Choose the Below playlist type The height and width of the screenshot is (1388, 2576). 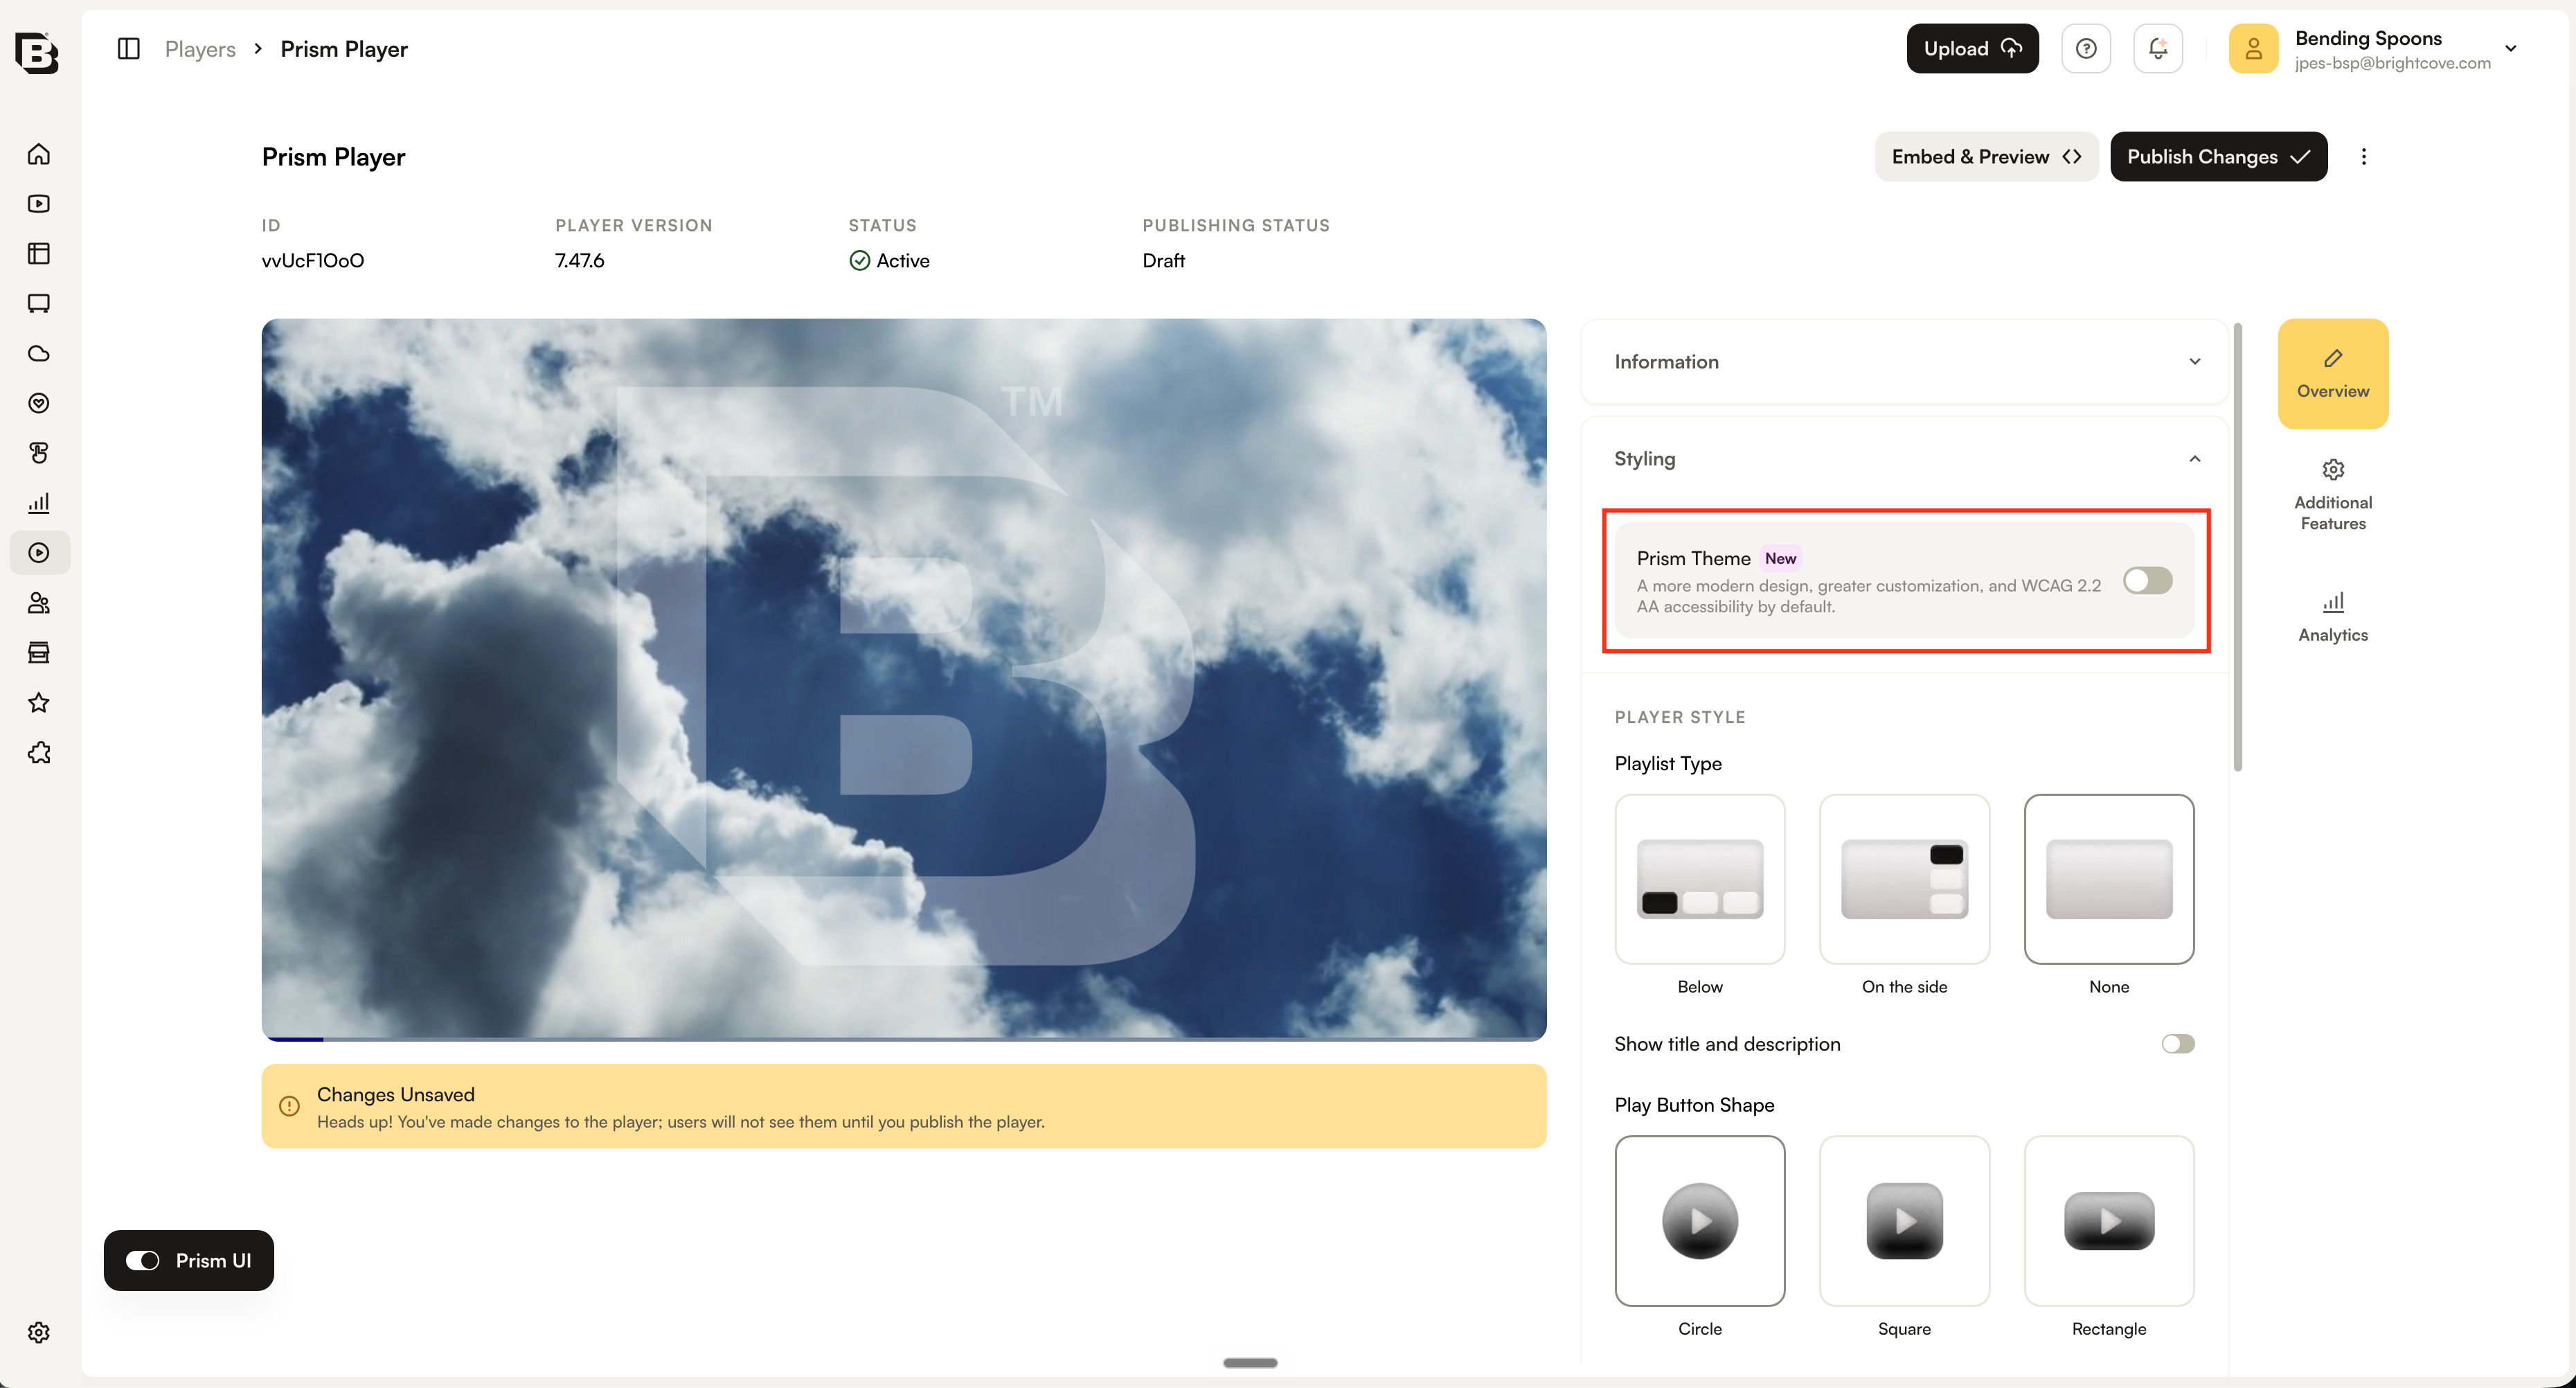(x=1700, y=879)
